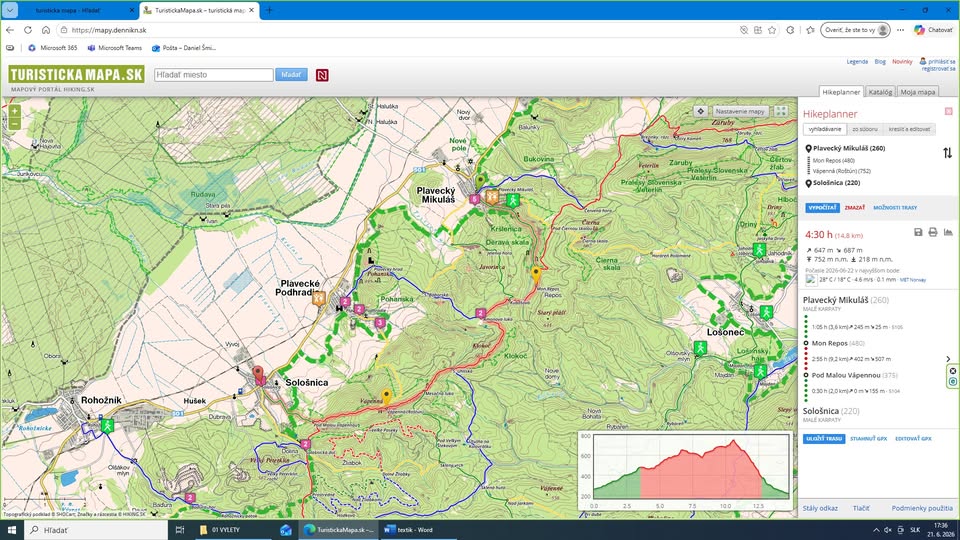This screenshot has width=960, height=540.
Task: Open Moja mapa tab
Action: [x=917, y=92]
